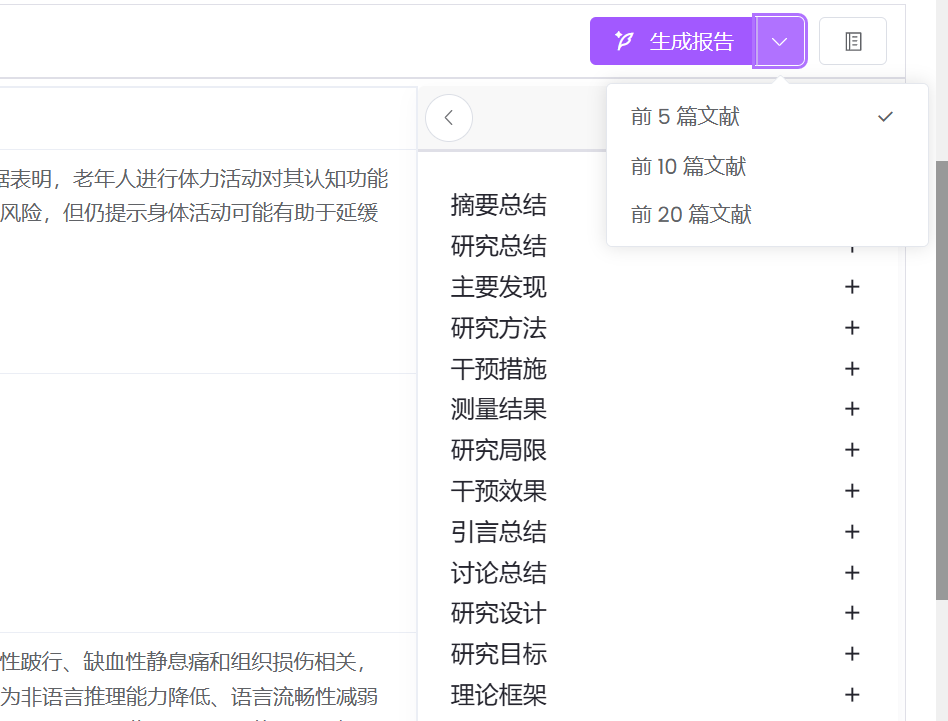Open the report outline panel icon
948x721 pixels.
tap(852, 40)
